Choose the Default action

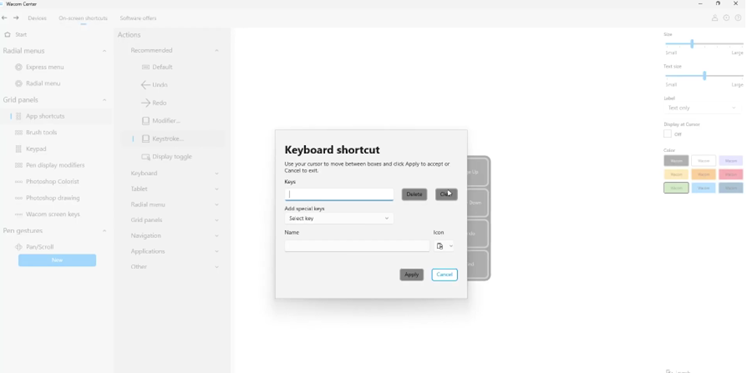click(x=162, y=67)
